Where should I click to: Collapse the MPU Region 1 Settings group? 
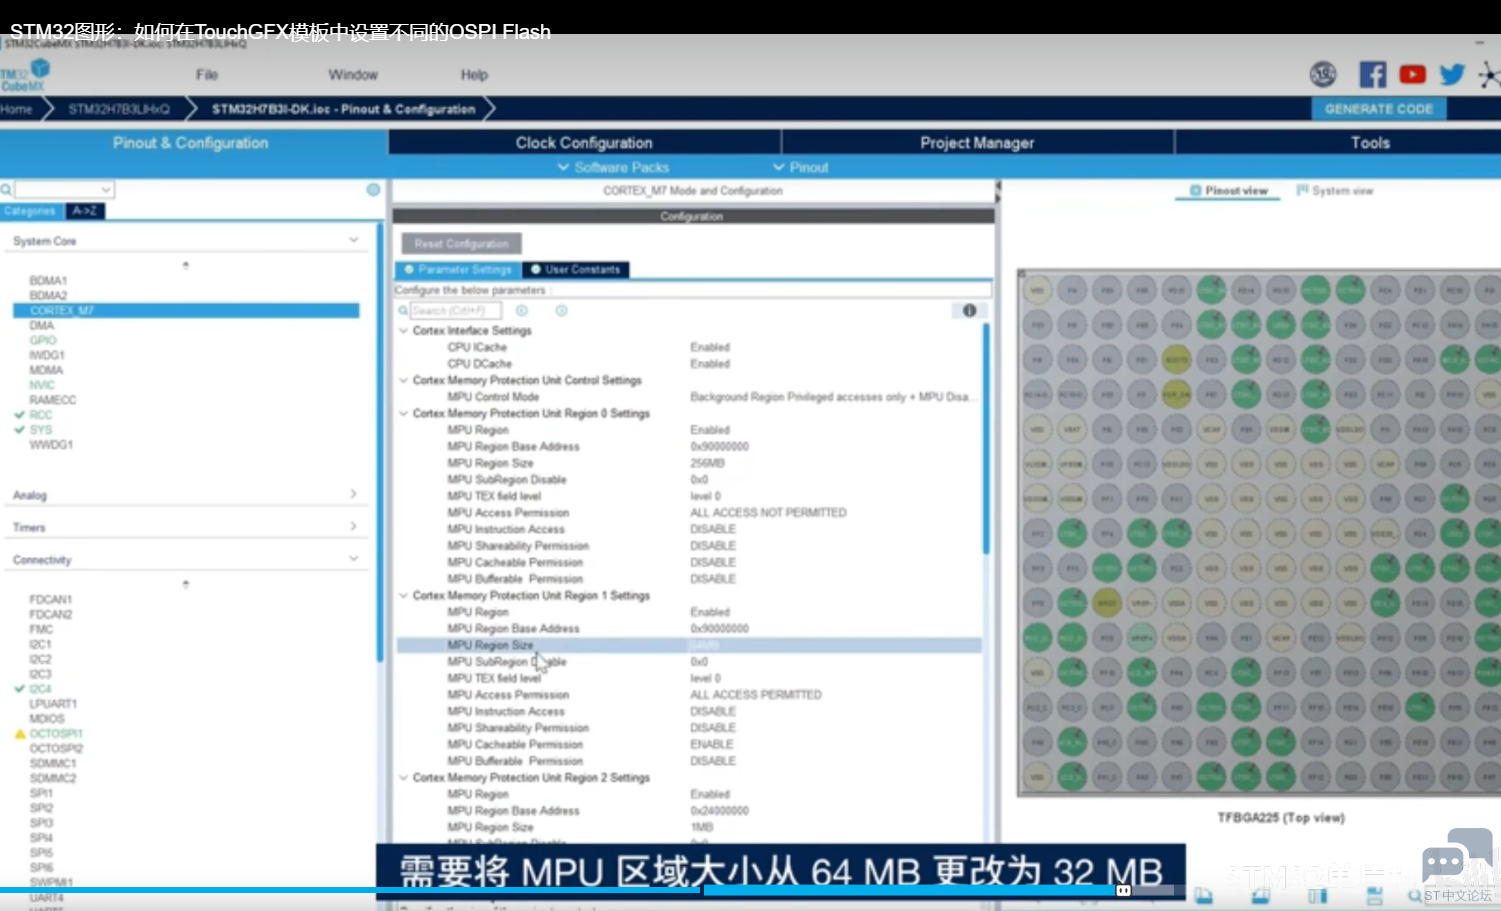point(404,596)
